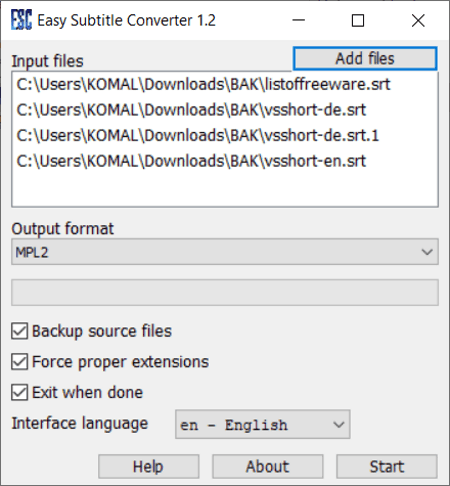This screenshot has width=450, height=486.
Task: Click the Add files button
Action: [365, 59]
